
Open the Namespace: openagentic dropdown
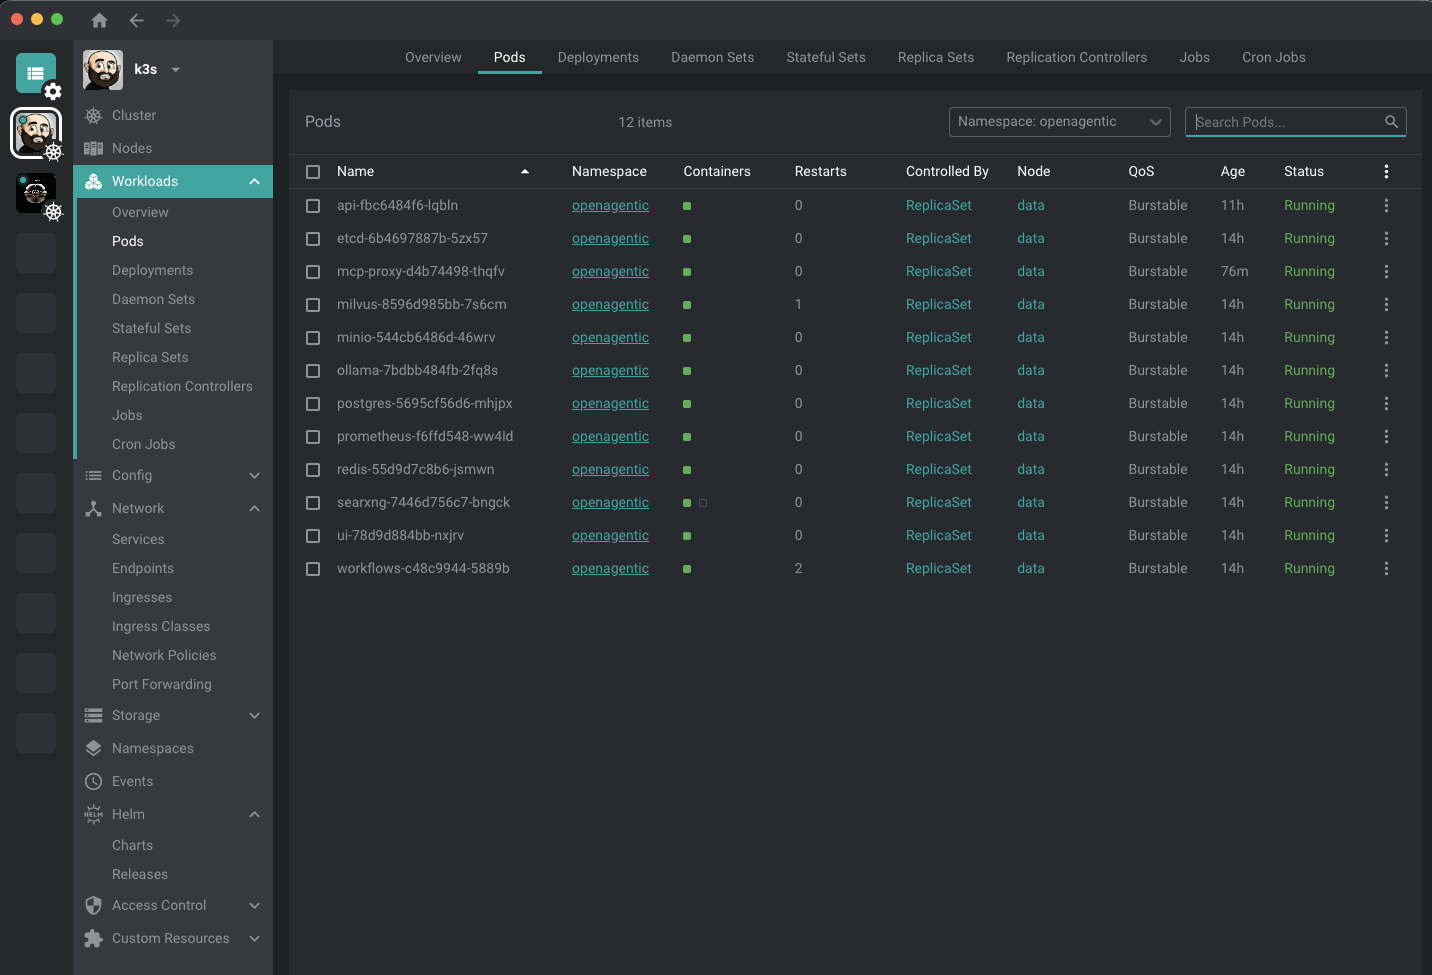[1060, 122]
